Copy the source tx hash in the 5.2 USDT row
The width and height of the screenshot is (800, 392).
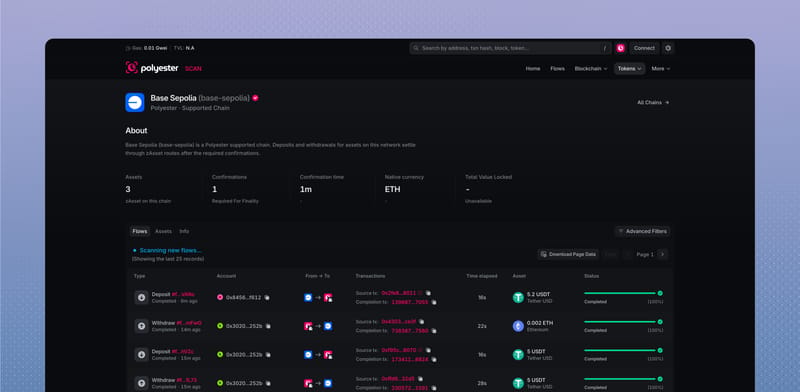pyautogui.click(x=428, y=293)
